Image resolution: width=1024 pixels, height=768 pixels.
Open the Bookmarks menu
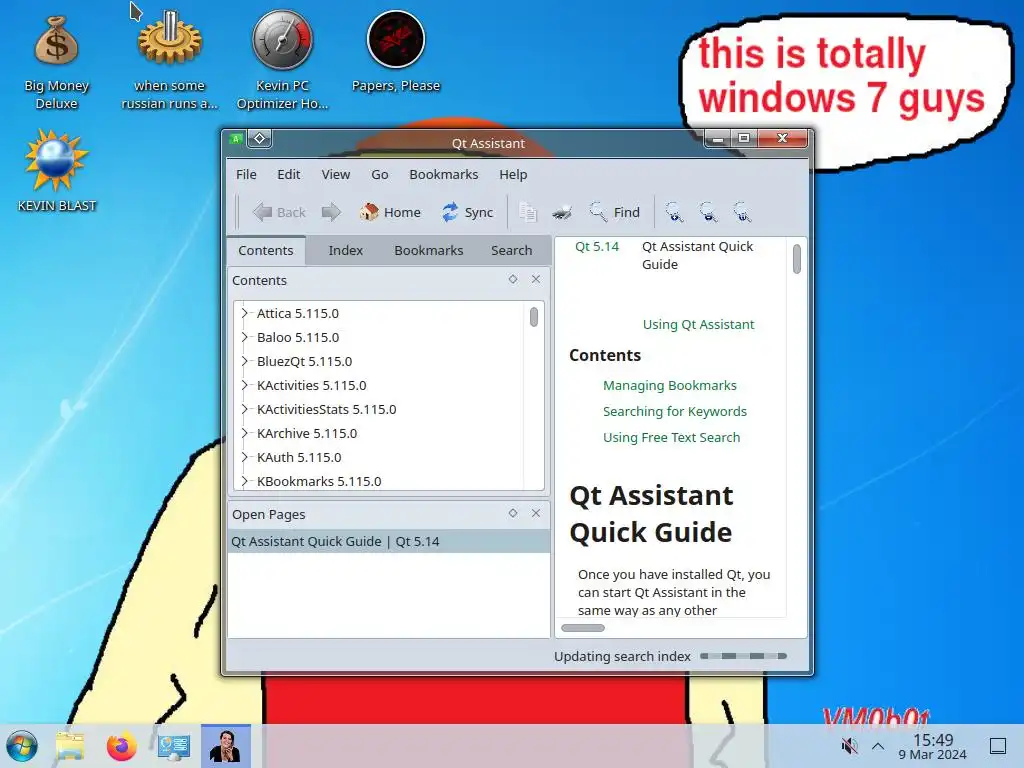pos(443,174)
